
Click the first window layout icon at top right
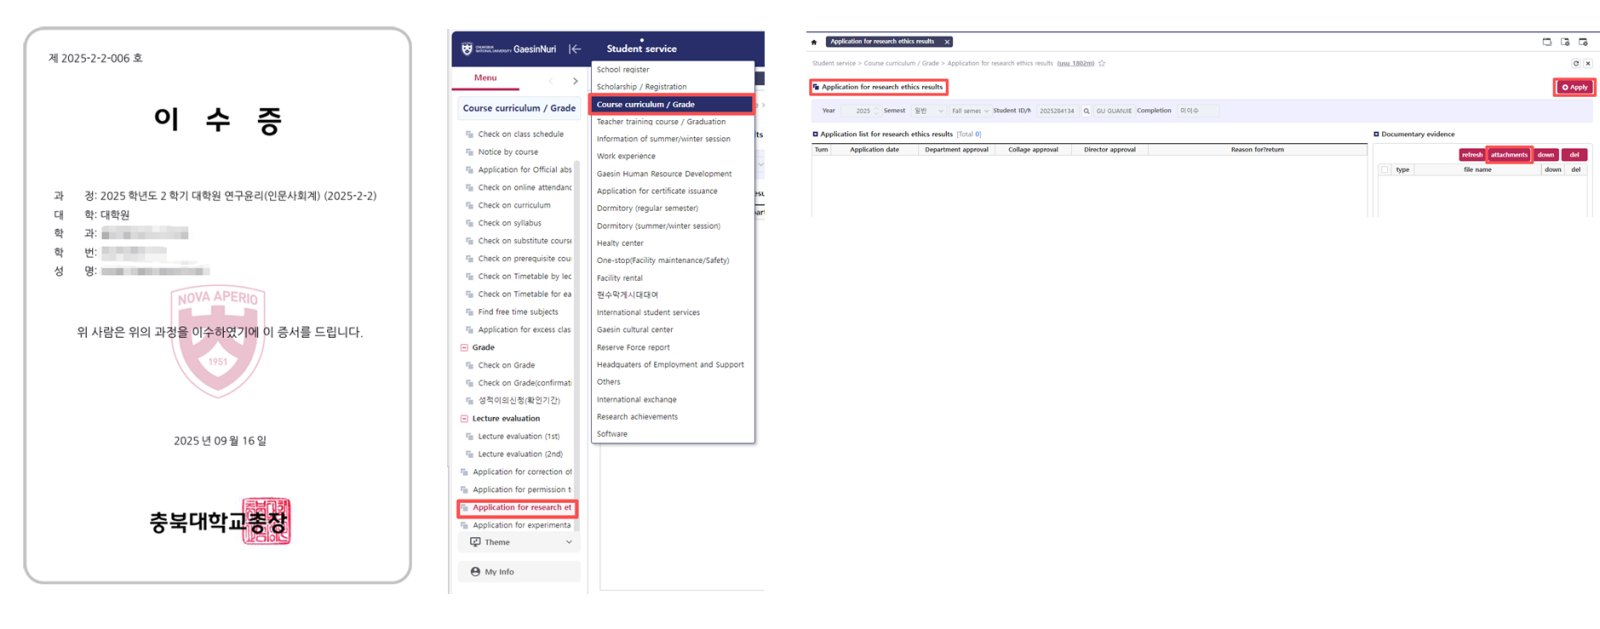point(1547,42)
